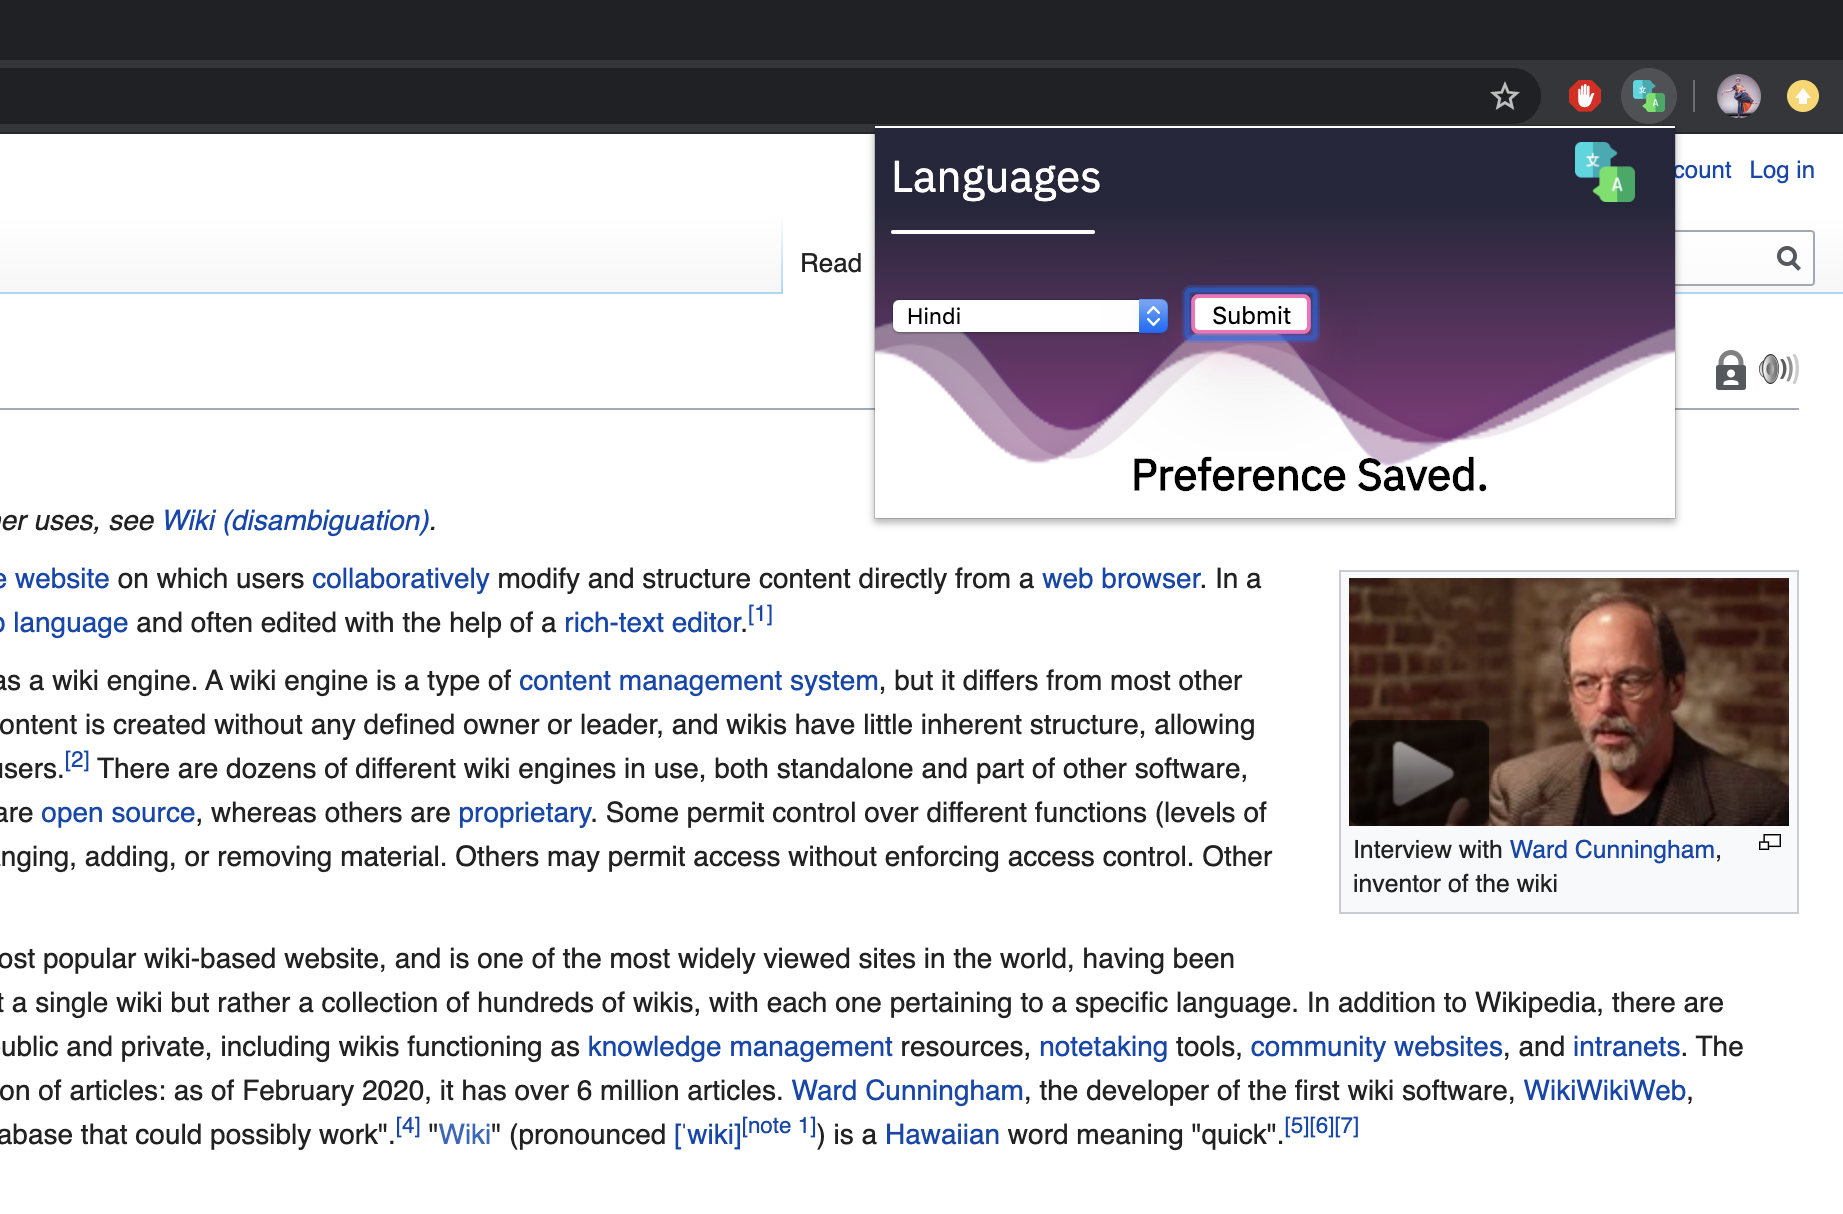Viewport: 1843px width, 1214px height.
Task: Follow the web browser link
Action: pos(1120,579)
